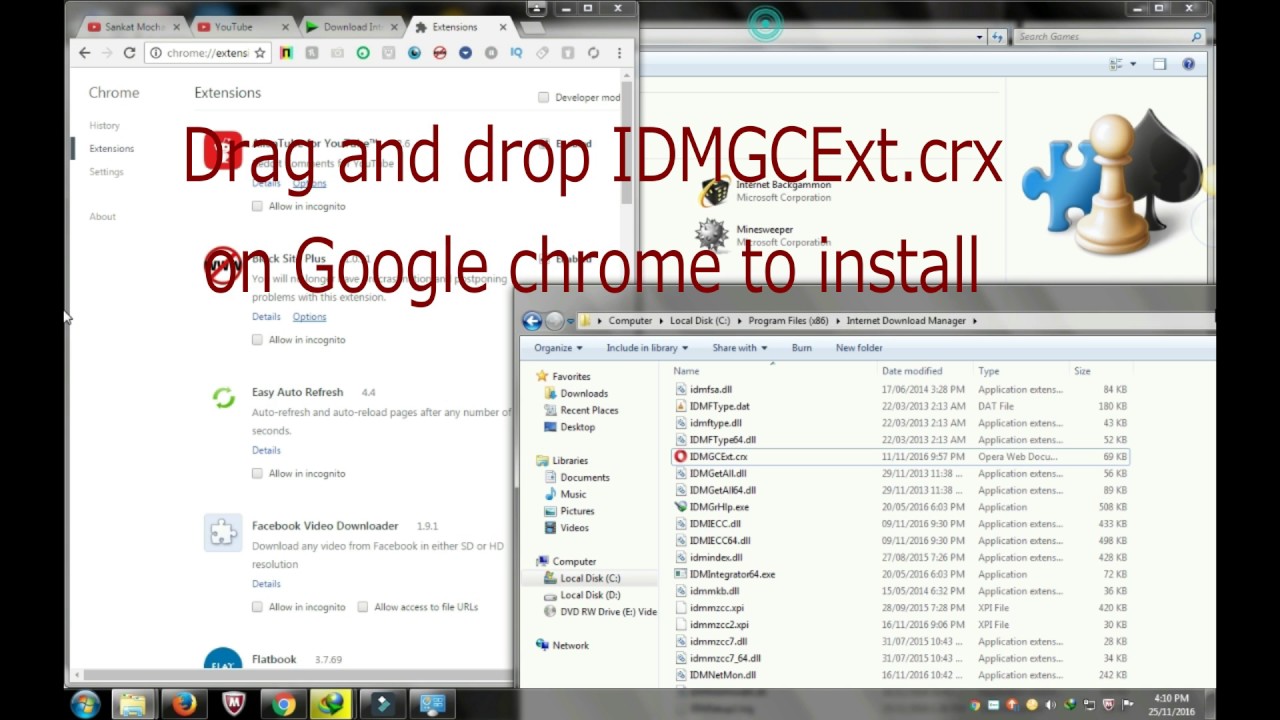Expand breadcrumb arrow after Local Disk (C:)
The width and height of the screenshot is (1280, 720).
tap(739, 321)
